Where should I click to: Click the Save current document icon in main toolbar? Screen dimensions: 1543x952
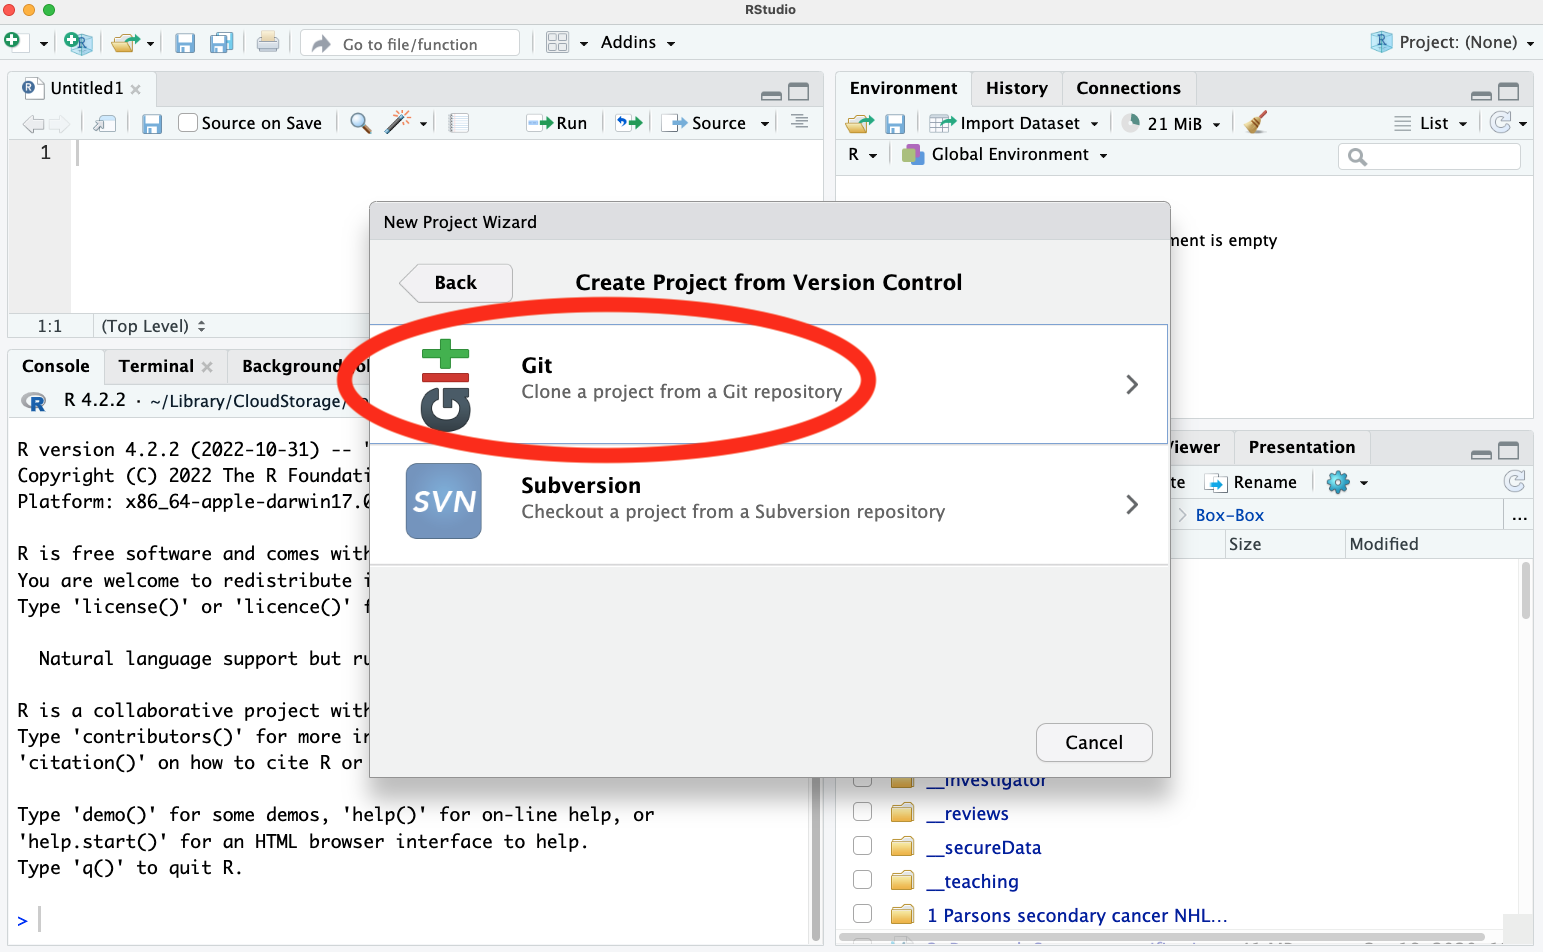click(184, 43)
